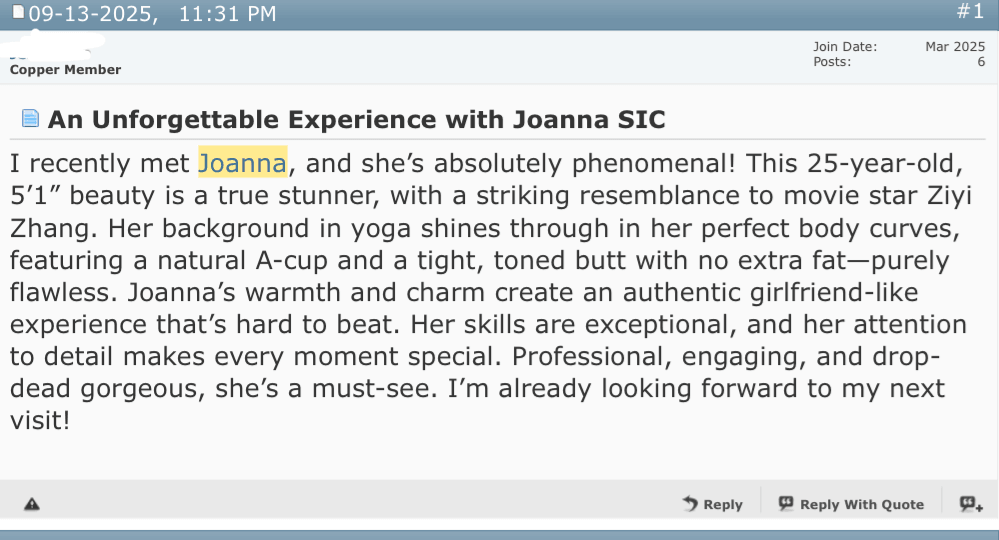Click the highlighted word Joanna

click(243, 162)
